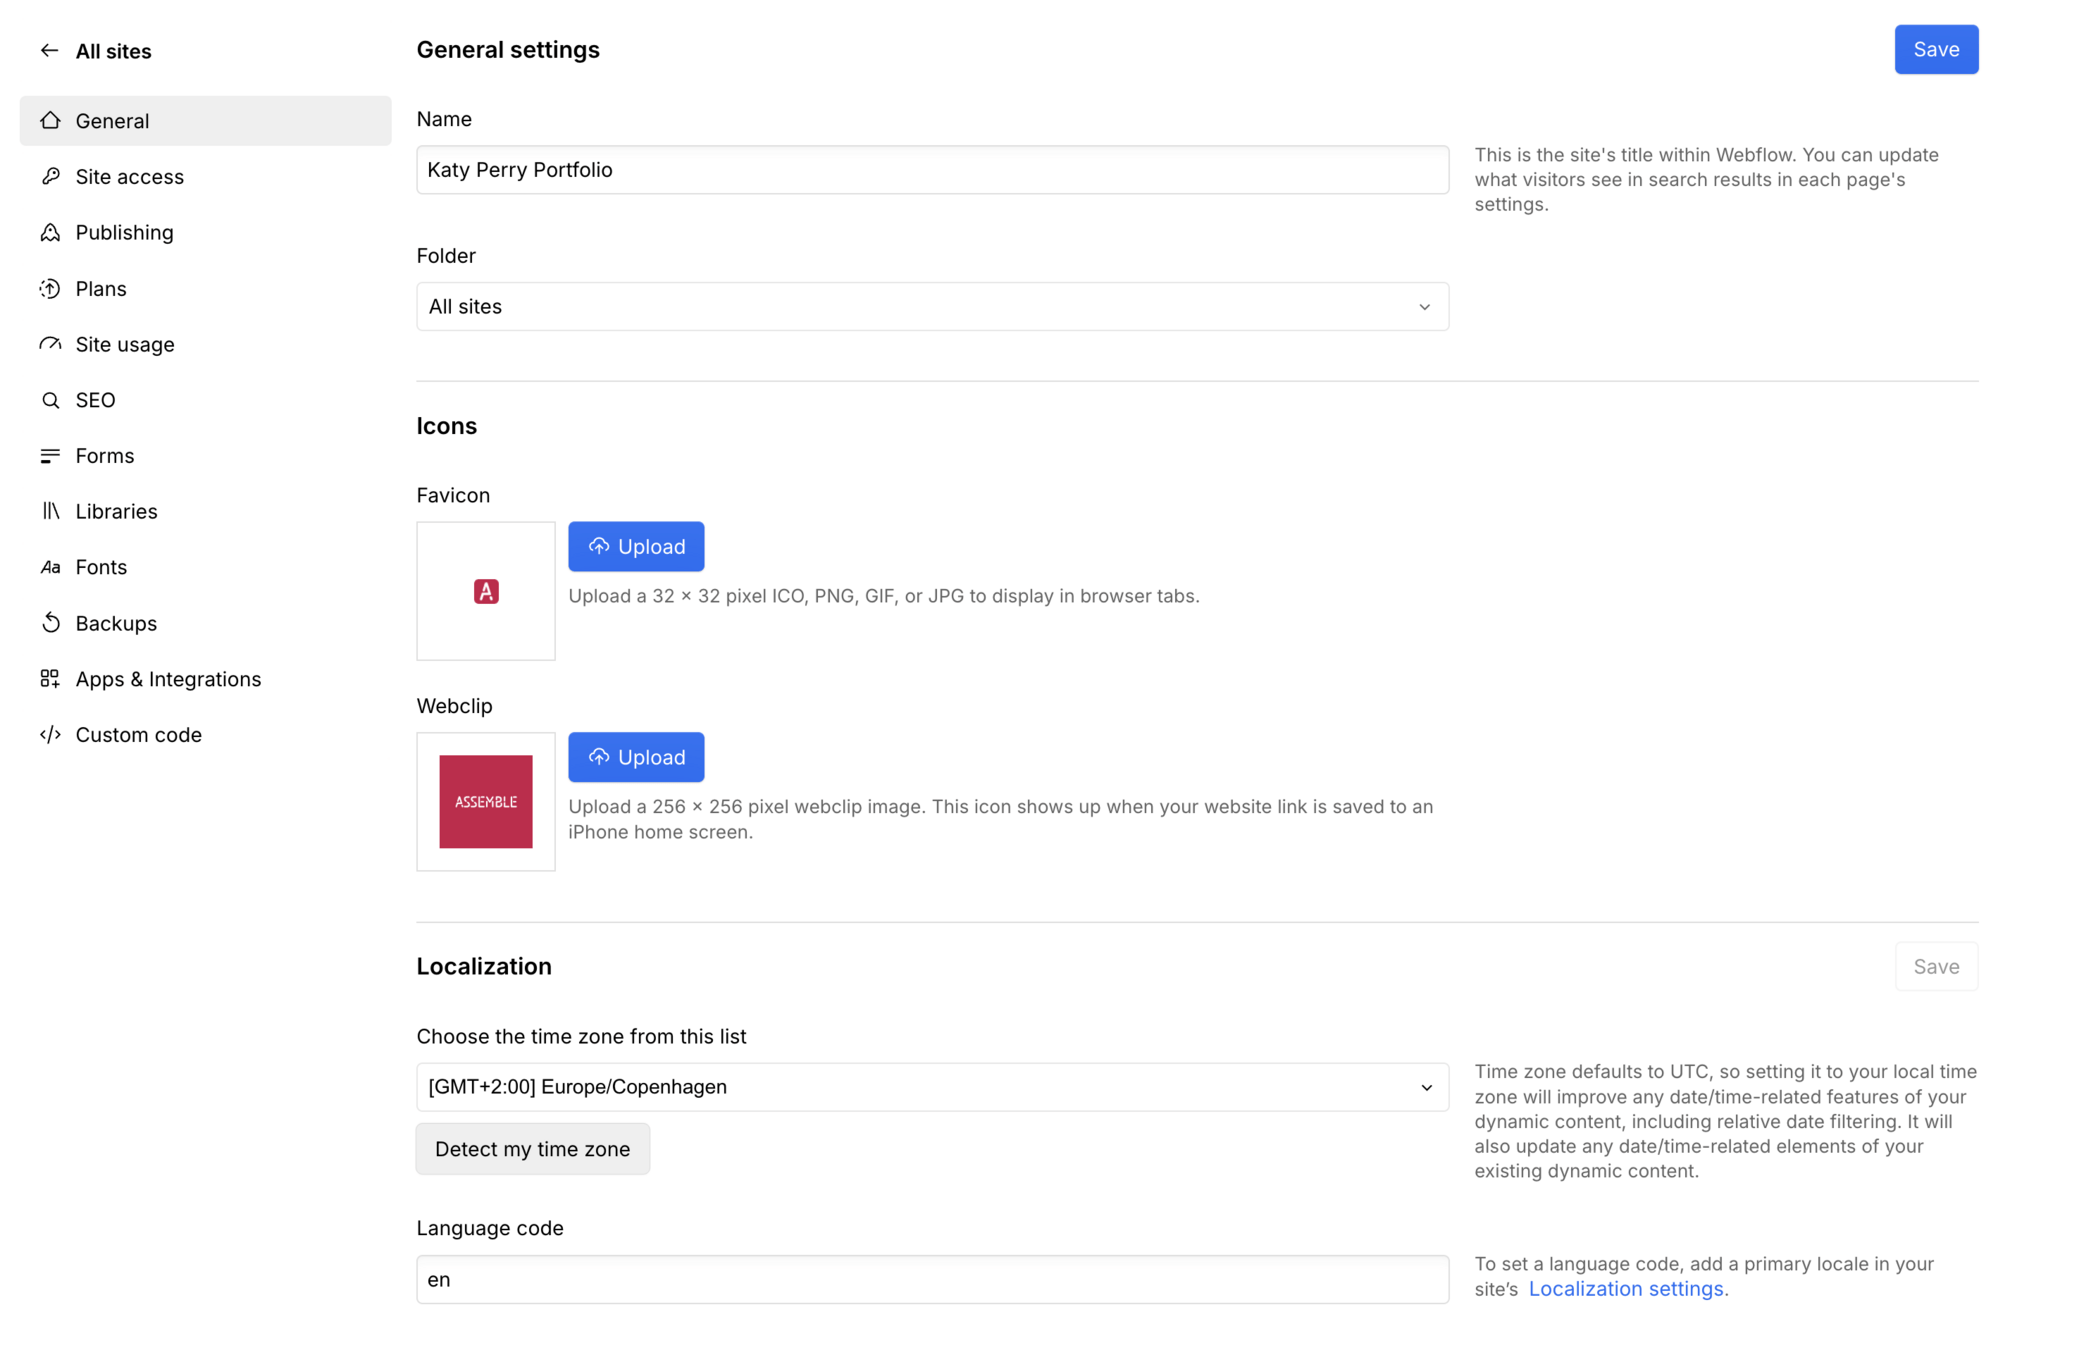Open the Folder dropdown showing All sites
Image resolution: width=2091 pixels, height=1350 pixels.
[x=931, y=307]
